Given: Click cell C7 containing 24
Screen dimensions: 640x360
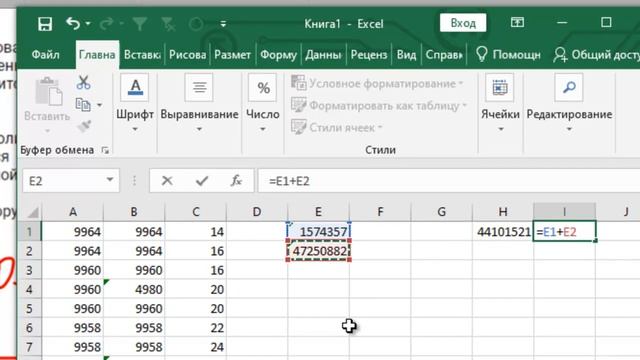Looking at the screenshot, I should [x=196, y=347].
